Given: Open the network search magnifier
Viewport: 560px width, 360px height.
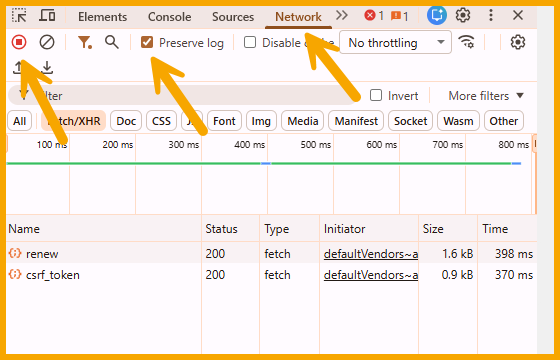Looking at the screenshot, I should [x=111, y=42].
